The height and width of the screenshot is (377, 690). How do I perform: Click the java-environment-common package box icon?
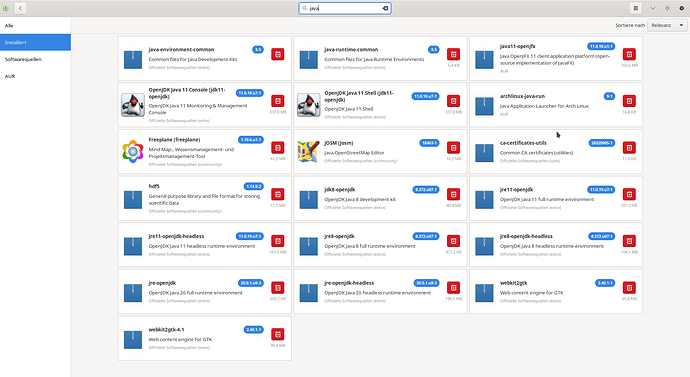133,60
